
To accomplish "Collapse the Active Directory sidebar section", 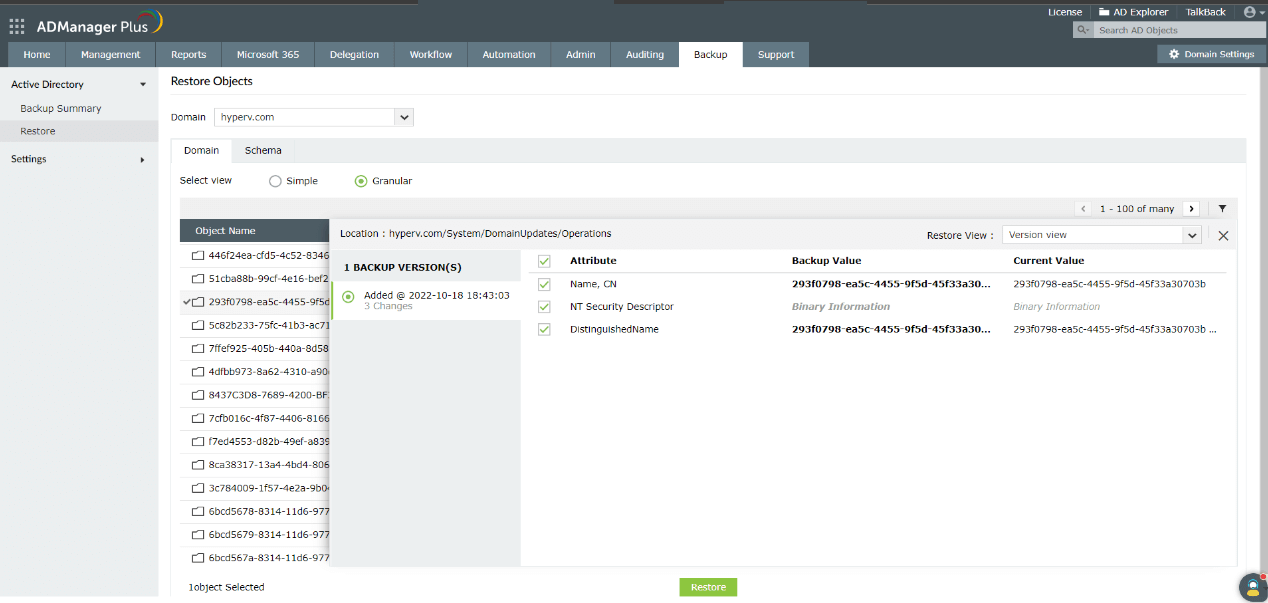I will coord(143,85).
